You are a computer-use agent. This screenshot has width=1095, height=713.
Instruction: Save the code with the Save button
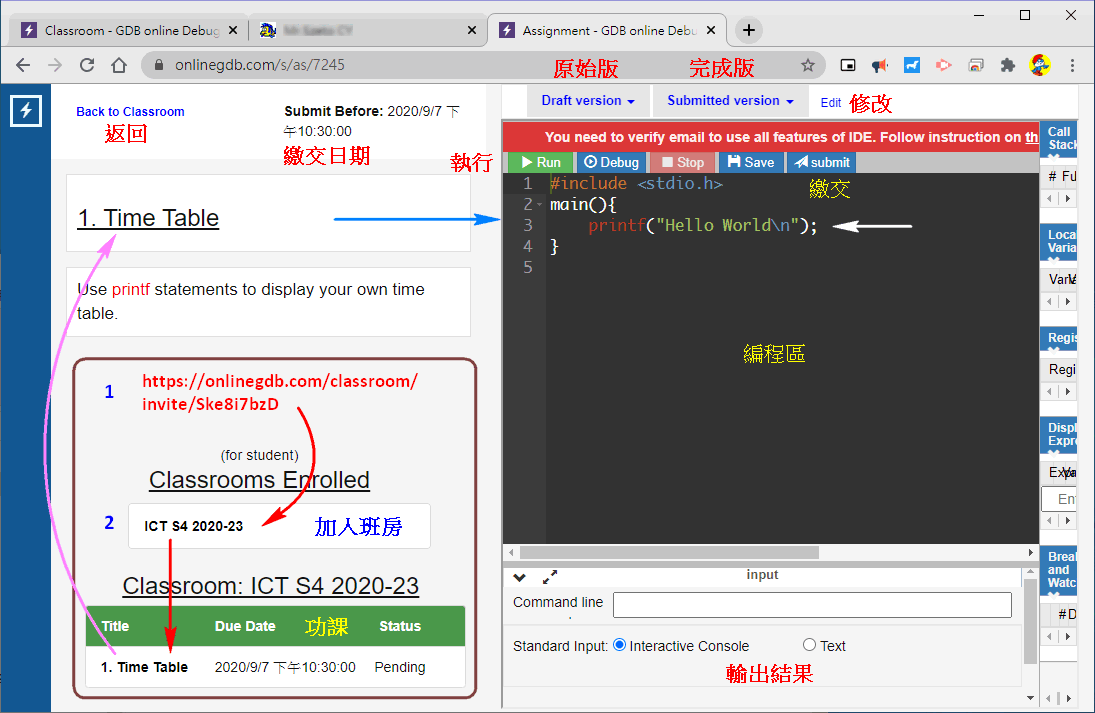pos(750,162)
